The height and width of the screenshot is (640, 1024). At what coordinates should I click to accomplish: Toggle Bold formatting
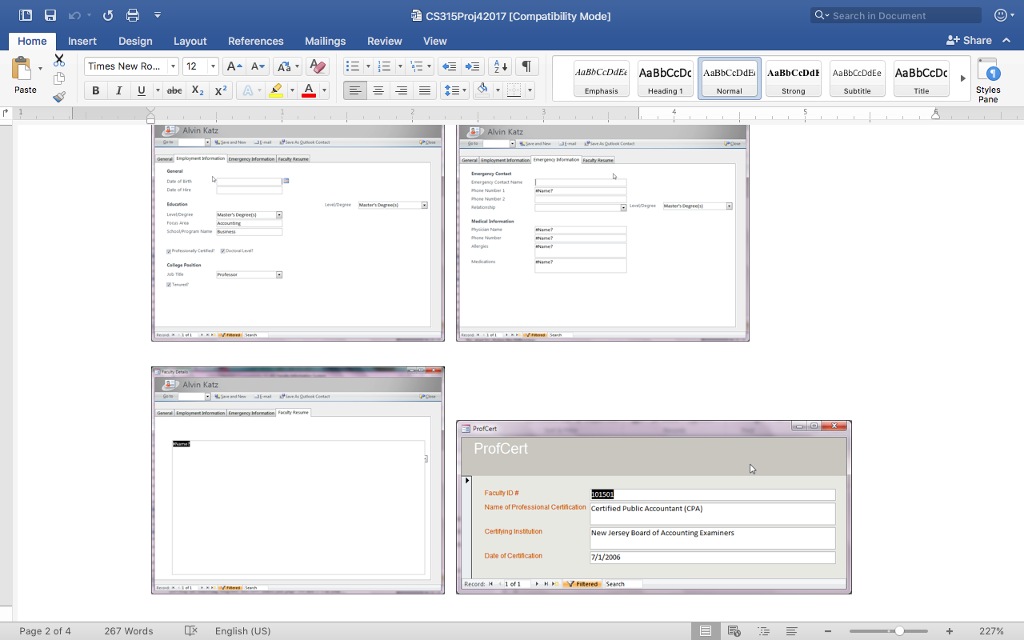95,91
